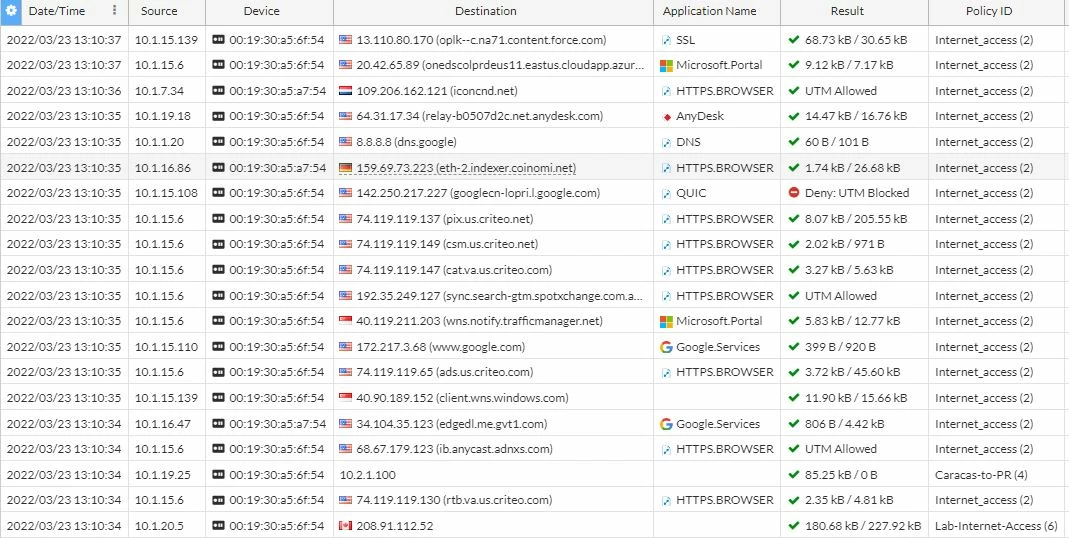Screen dimensions: 1069x538
Task: Click the Canada flag beside 208.91.112.52
Action: pos(346,526)
